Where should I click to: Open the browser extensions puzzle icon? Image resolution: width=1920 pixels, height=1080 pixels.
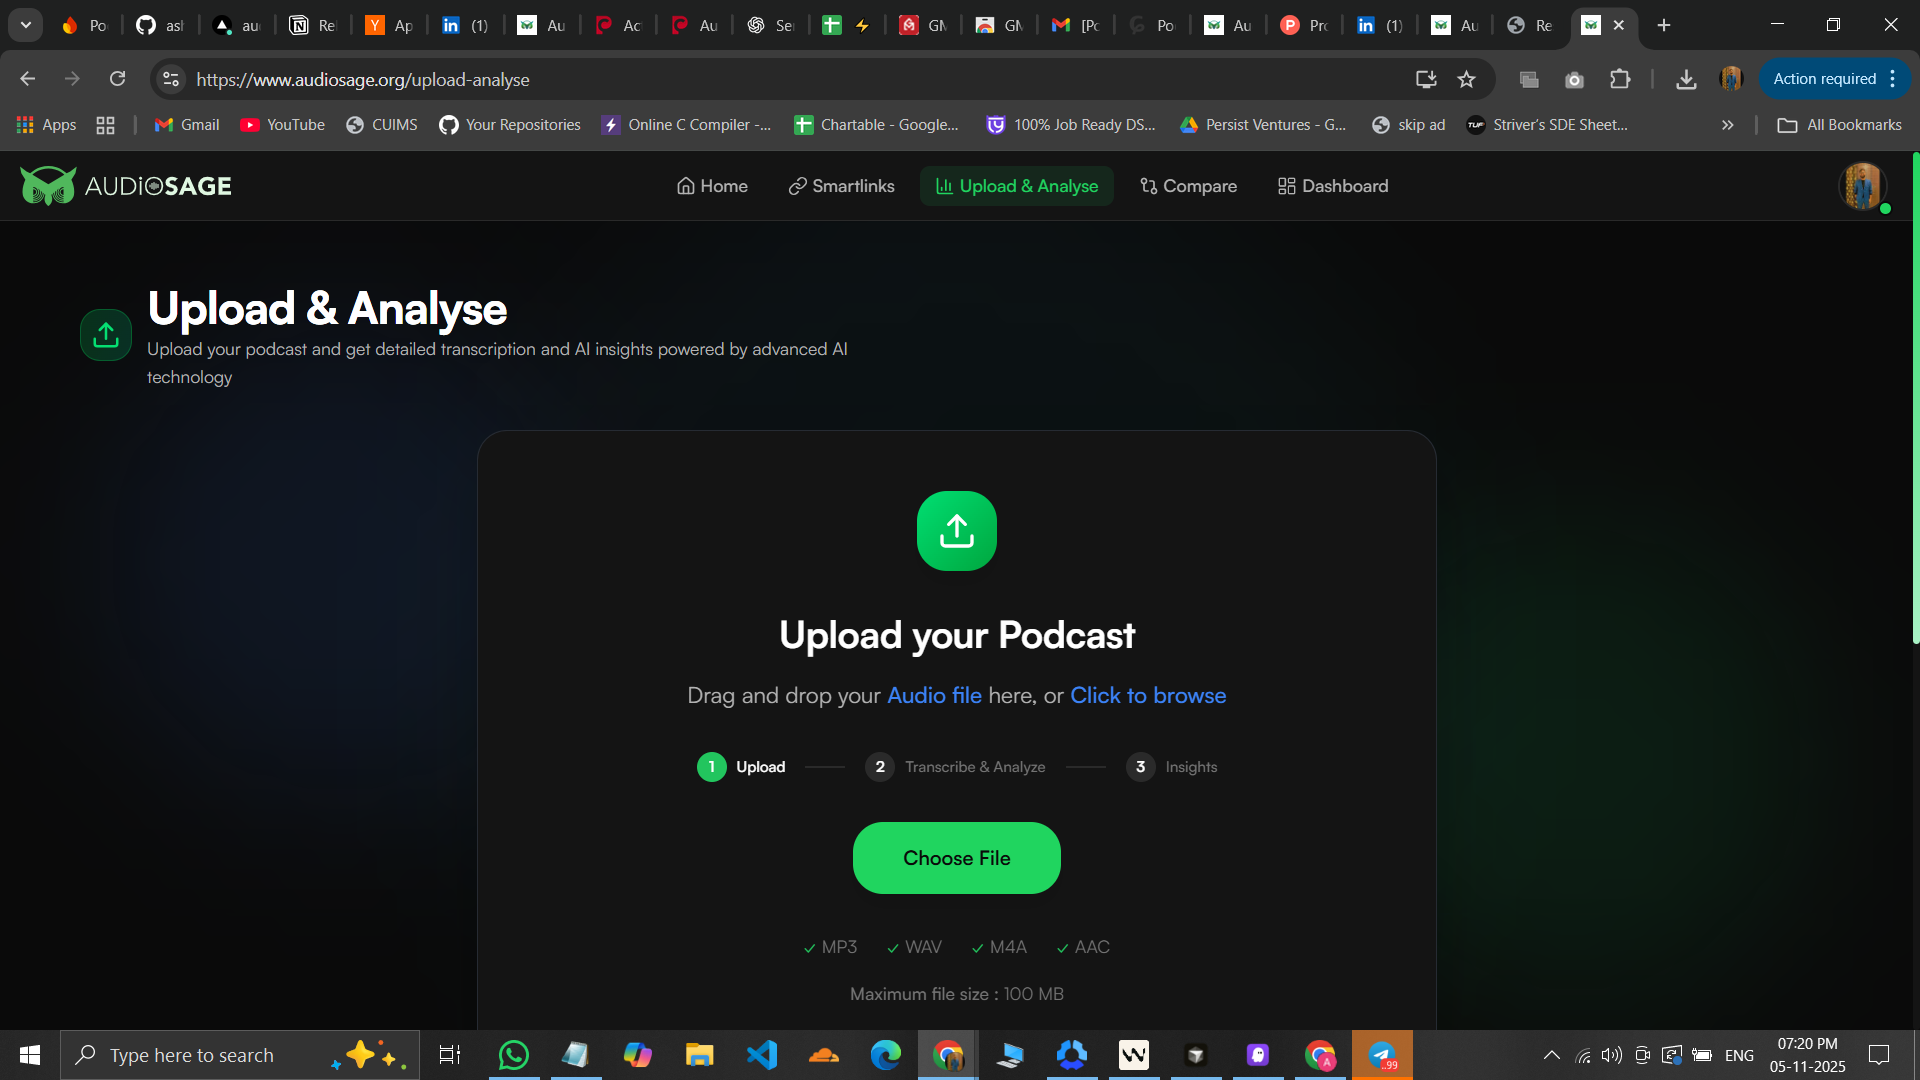pyautogui.click(x=1620, y=79)
